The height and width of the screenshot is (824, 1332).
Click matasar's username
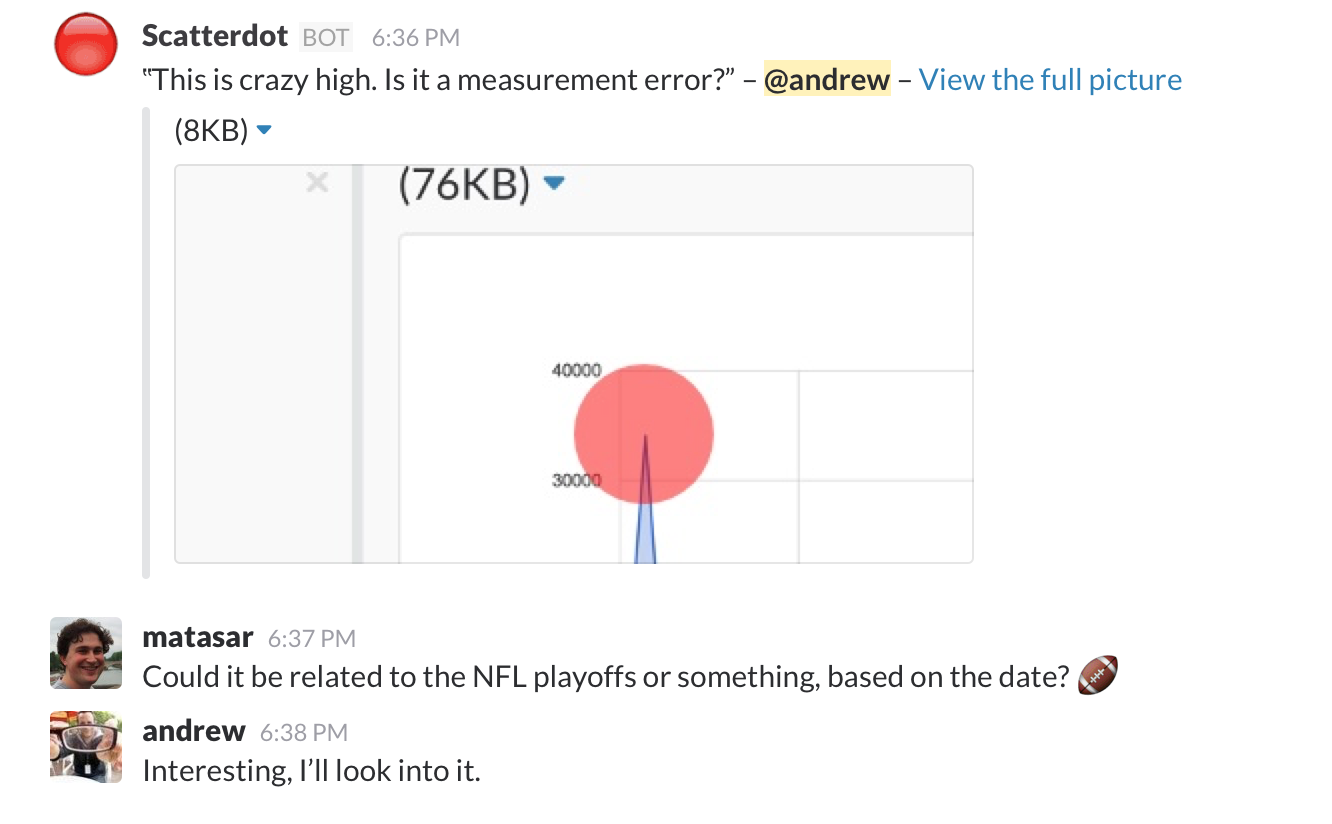[x=197, y=636]
